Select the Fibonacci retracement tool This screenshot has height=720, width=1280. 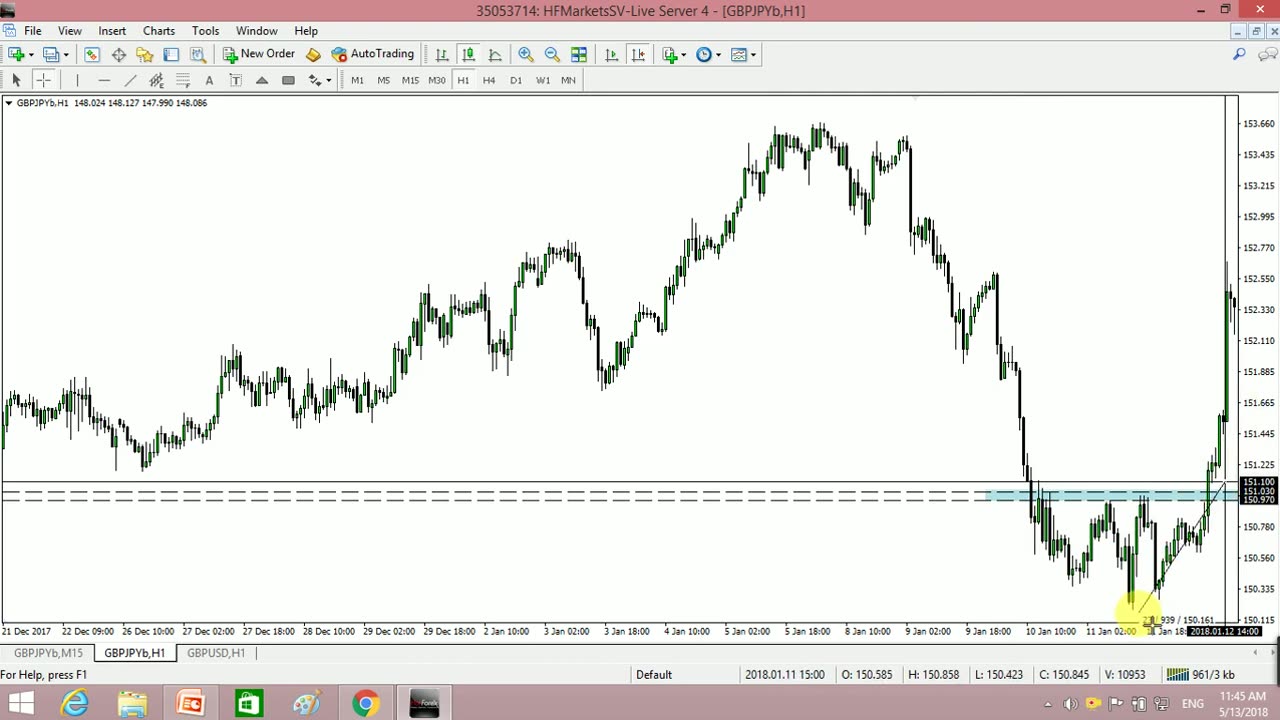183,80
